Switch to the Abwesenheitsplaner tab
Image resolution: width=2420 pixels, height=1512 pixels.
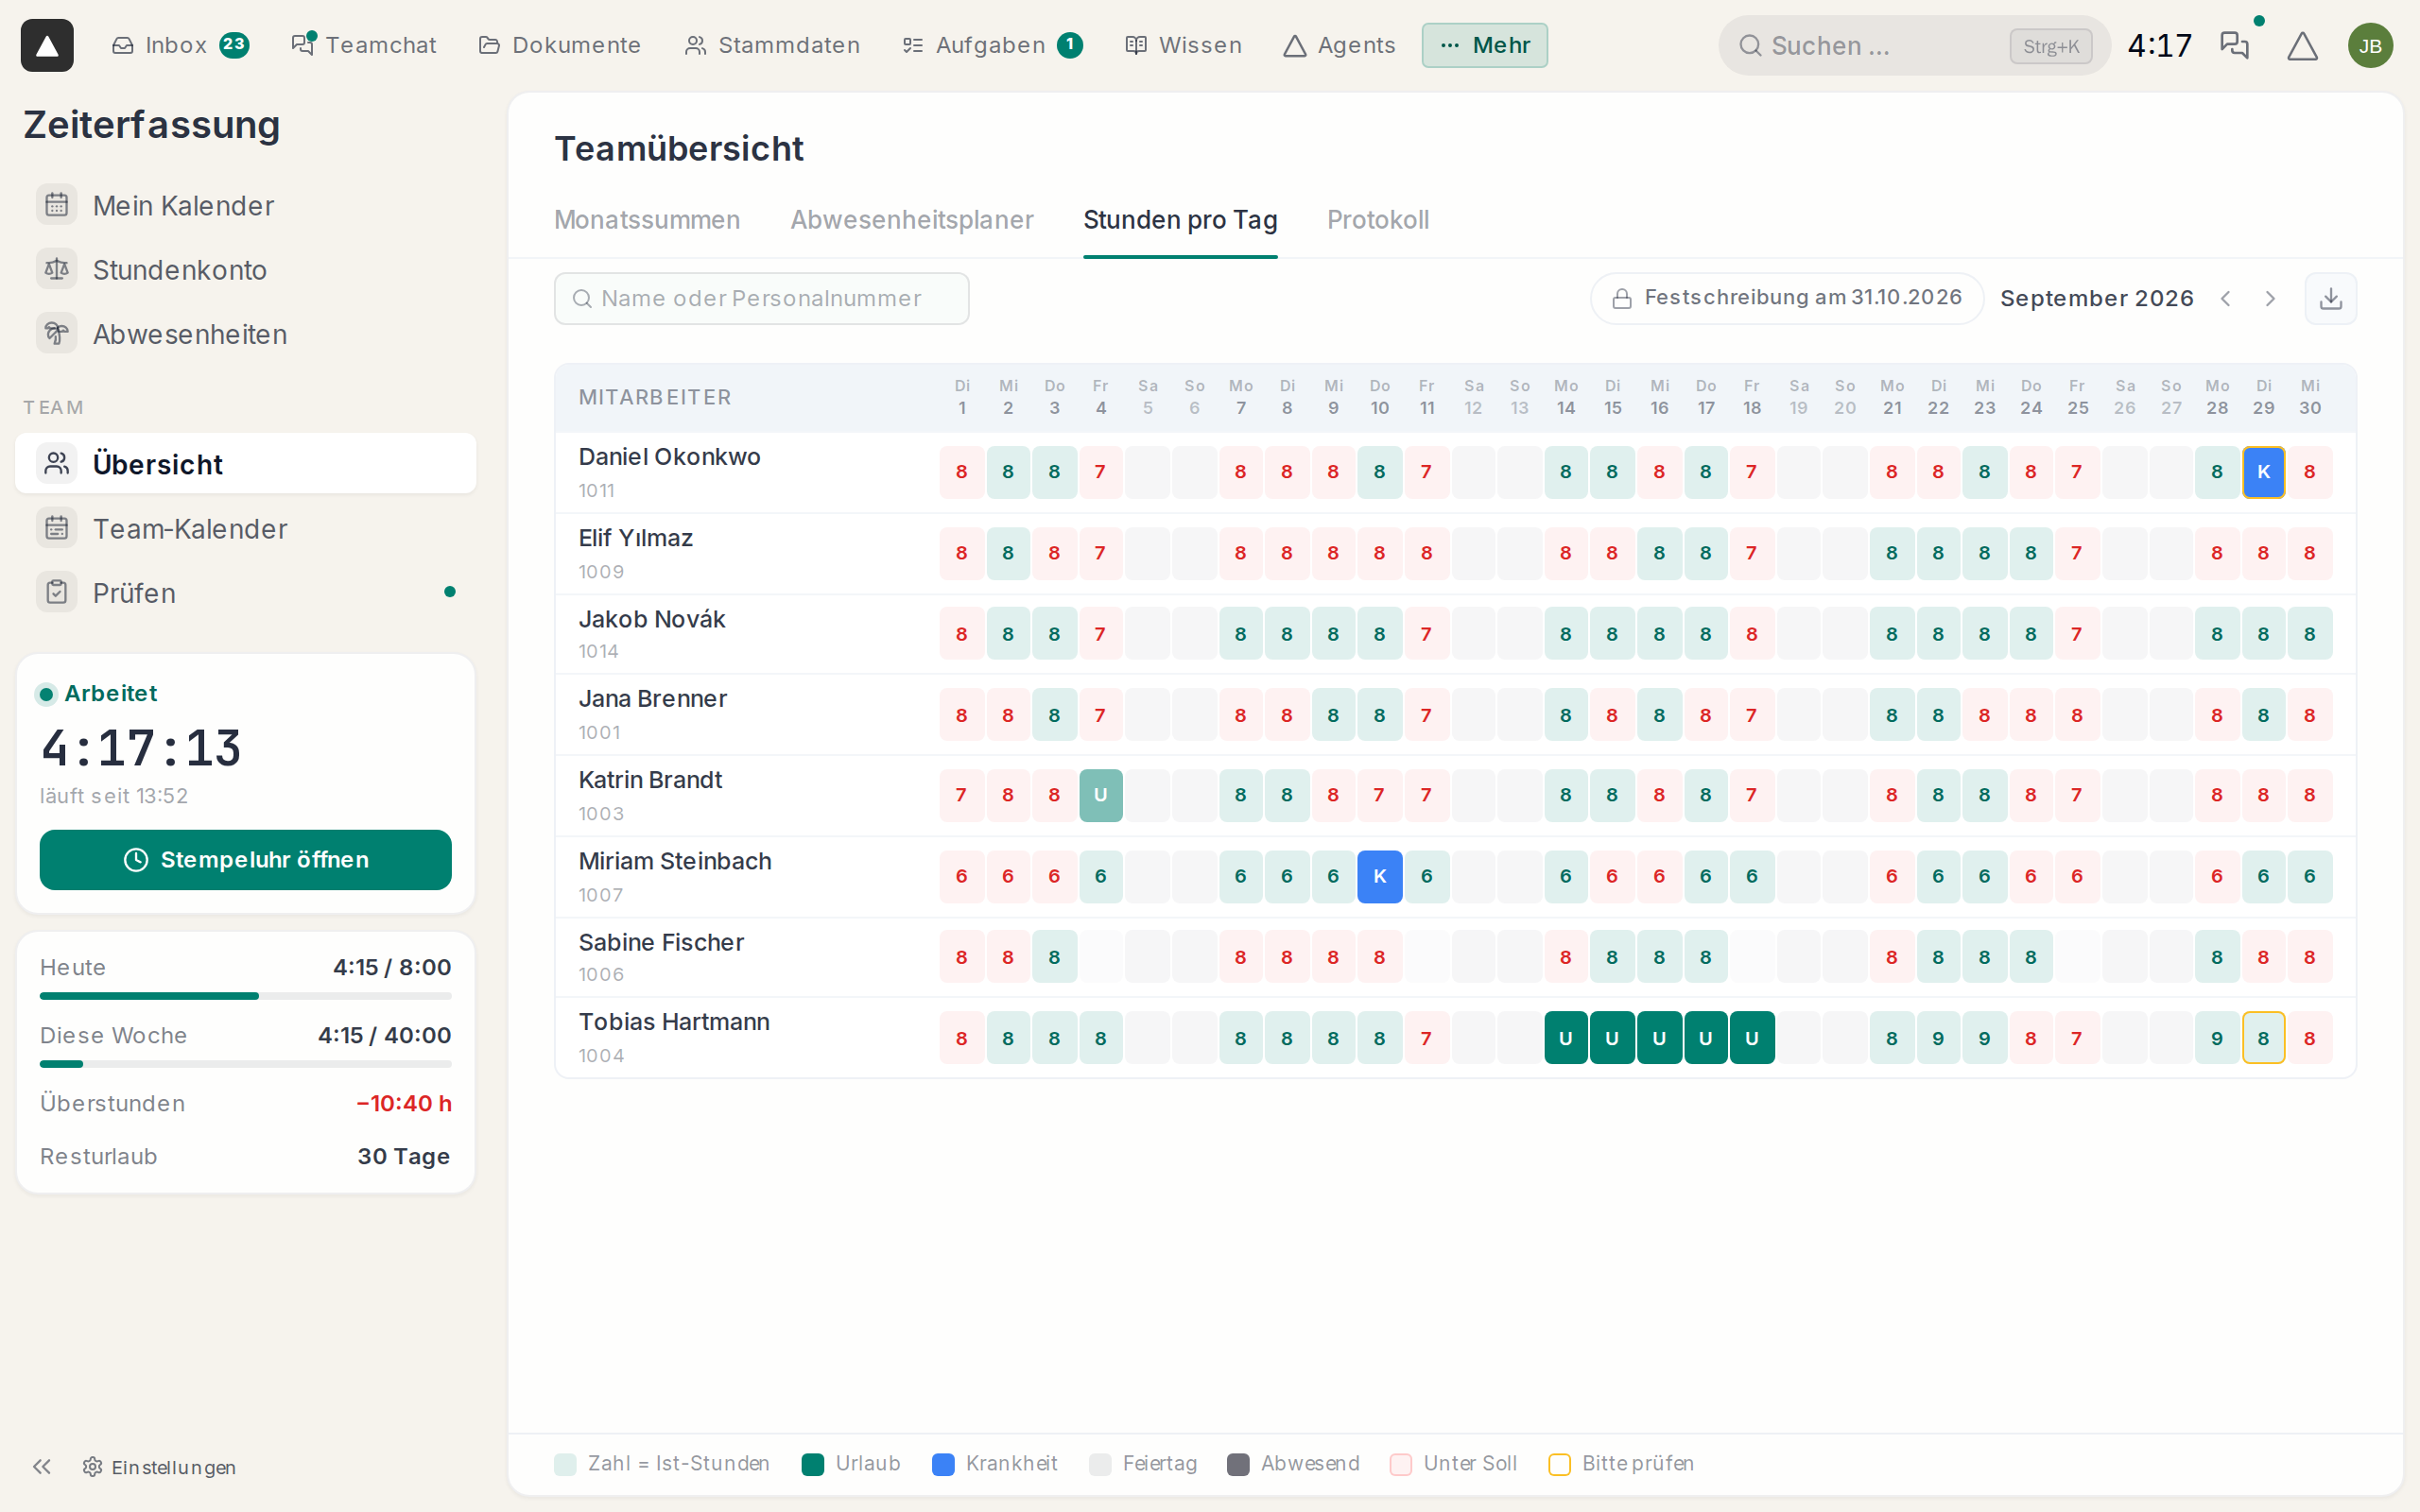pos(912,220)
